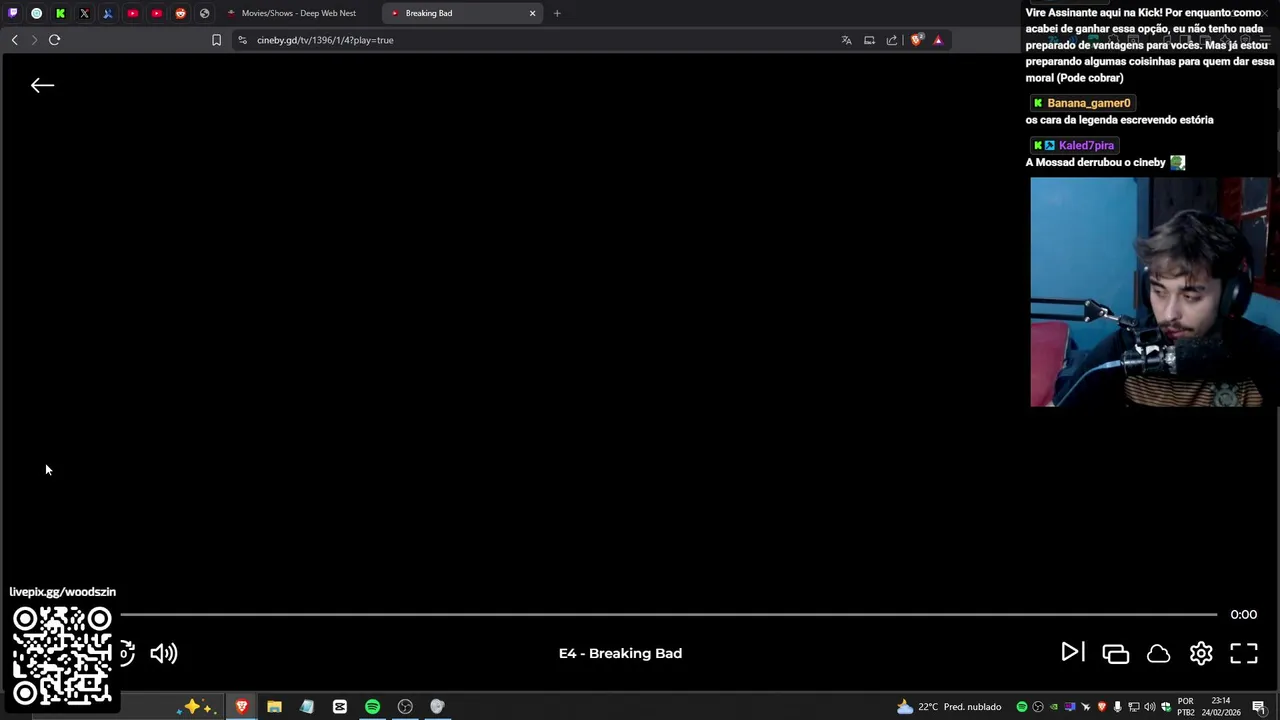Open Brave Rewards triangle icon
Viewport: 1280px width, 720px height.
[x=938, y=40]
